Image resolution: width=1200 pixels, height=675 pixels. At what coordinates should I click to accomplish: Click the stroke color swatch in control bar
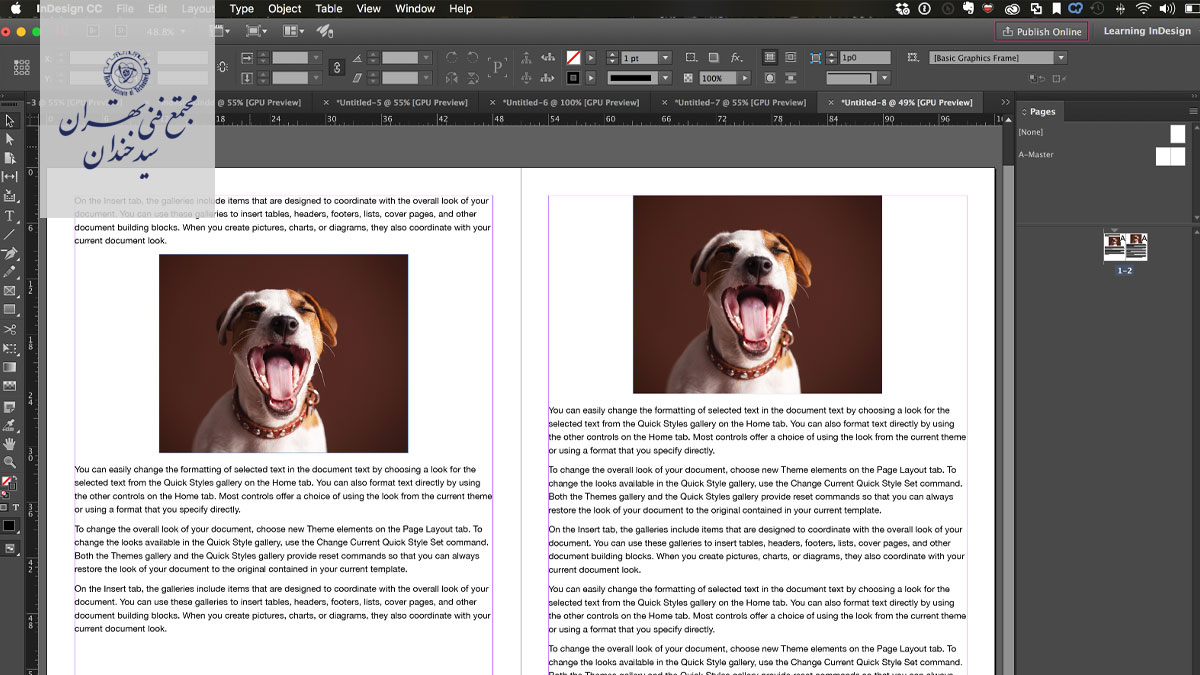coord(573,78)
